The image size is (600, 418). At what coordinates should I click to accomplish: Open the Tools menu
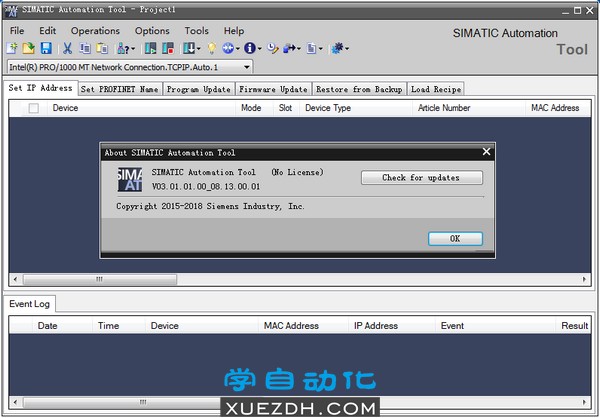[x=197, y=31]
